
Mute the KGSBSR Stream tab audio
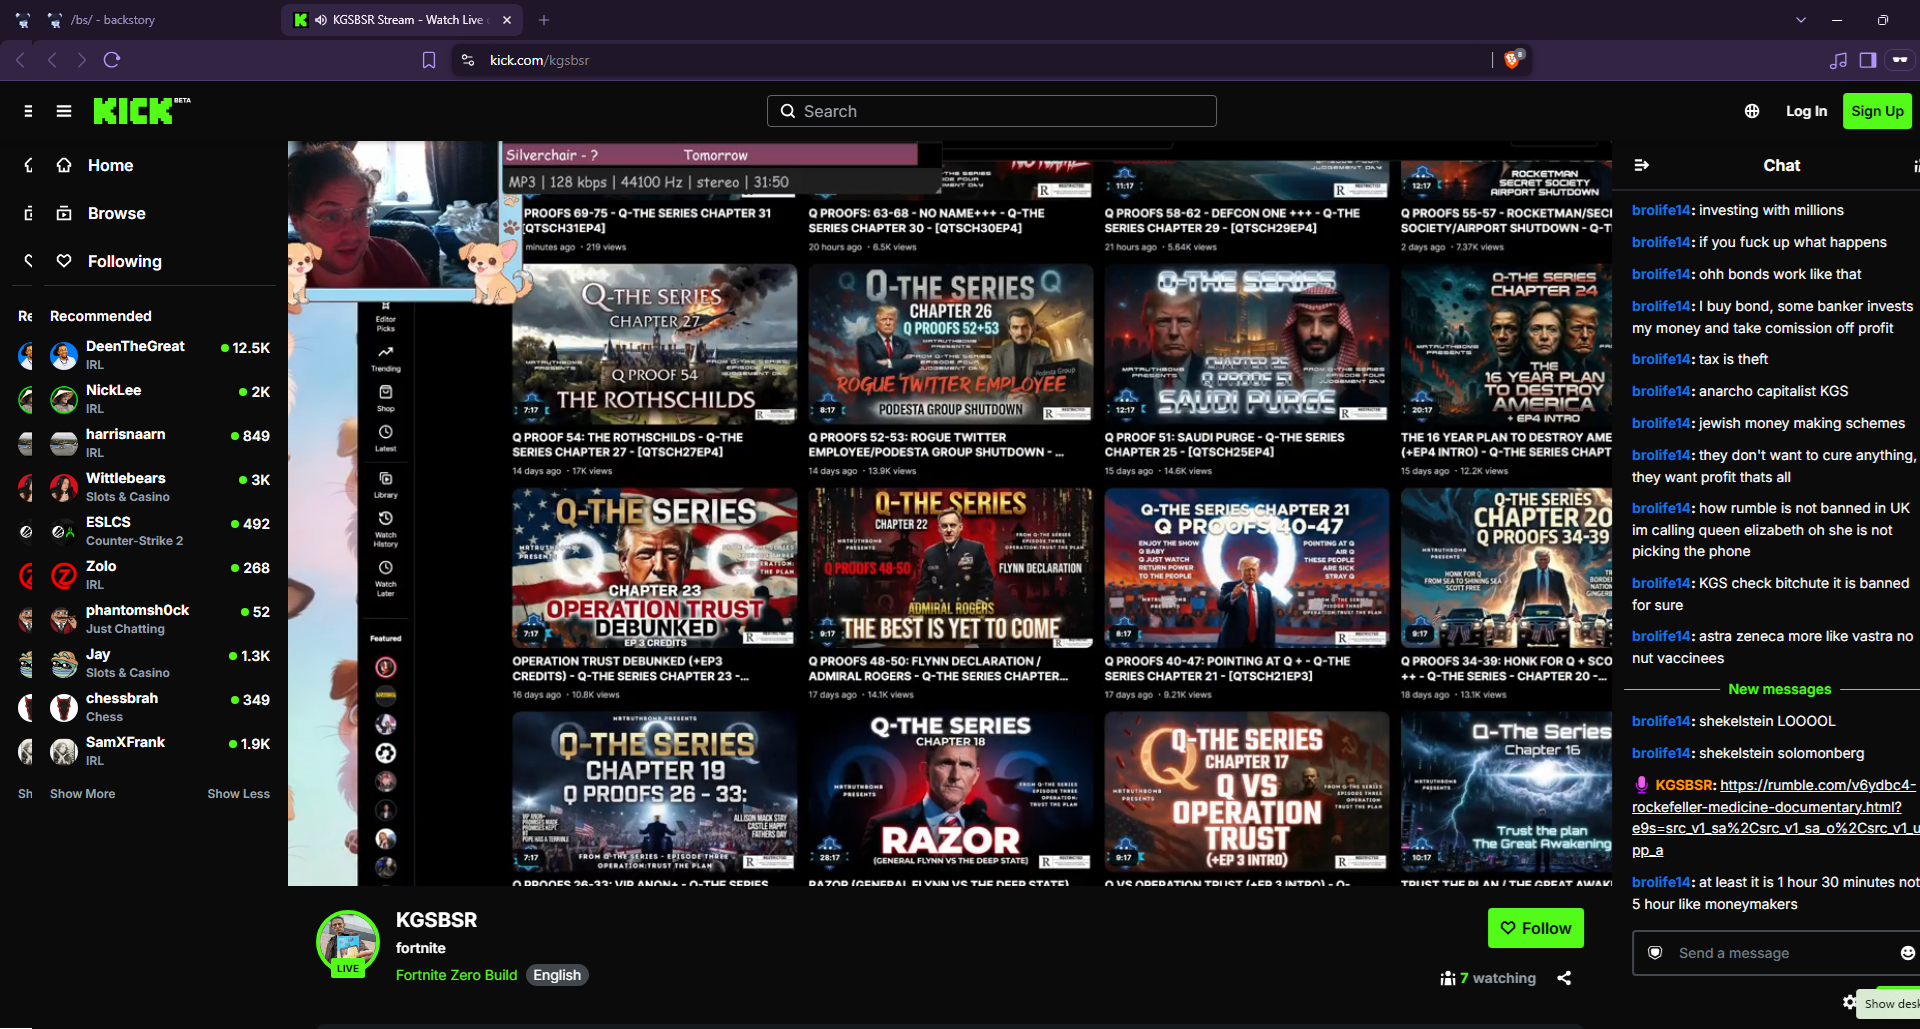321,20
